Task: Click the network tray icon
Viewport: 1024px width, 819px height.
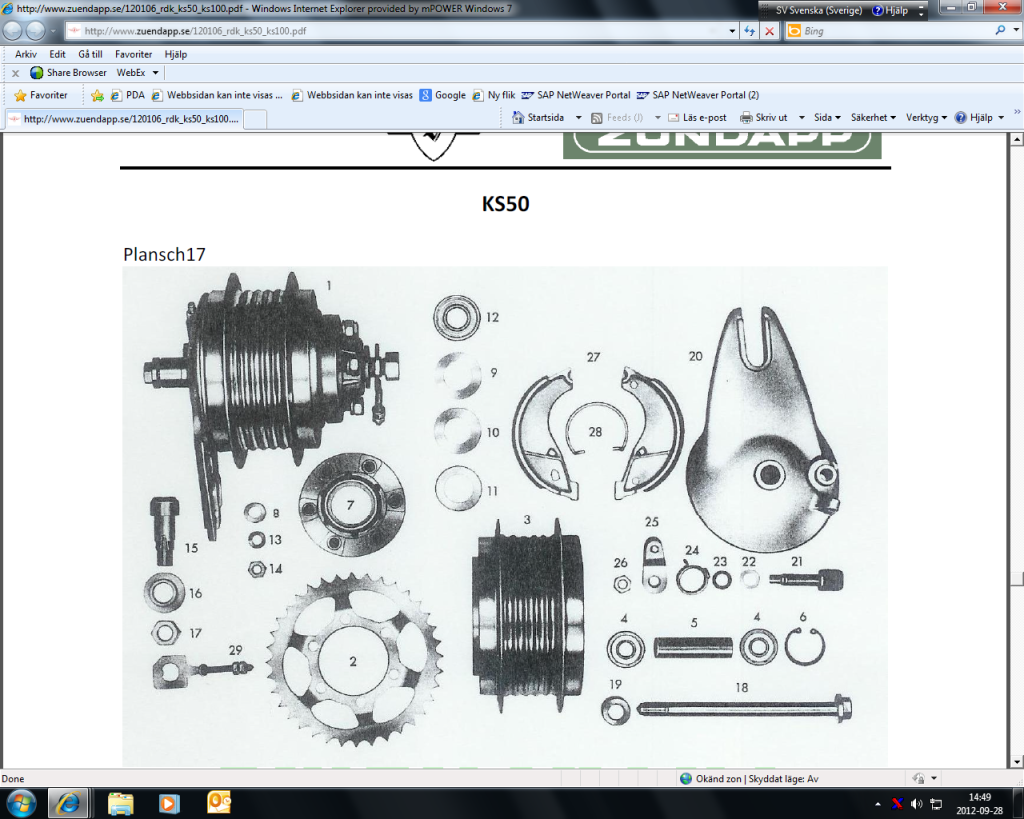Action: coord(936,804)
